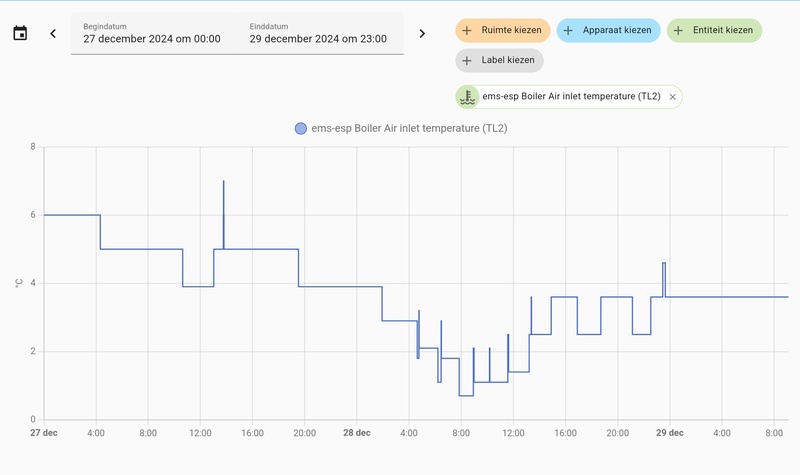Go to previous date range arrow
The height and width of the screenshot is (475, 800).
[x=53, y=33]
